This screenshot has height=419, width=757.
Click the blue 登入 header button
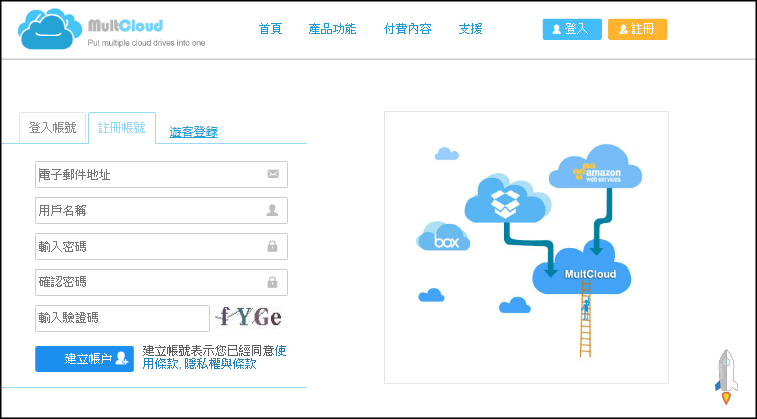572,29
